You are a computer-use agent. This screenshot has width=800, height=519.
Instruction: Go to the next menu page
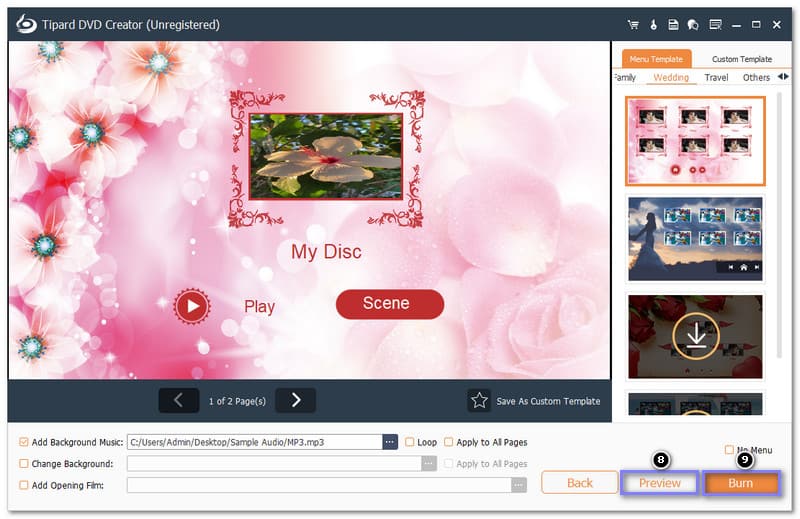(x=295, y=400)
